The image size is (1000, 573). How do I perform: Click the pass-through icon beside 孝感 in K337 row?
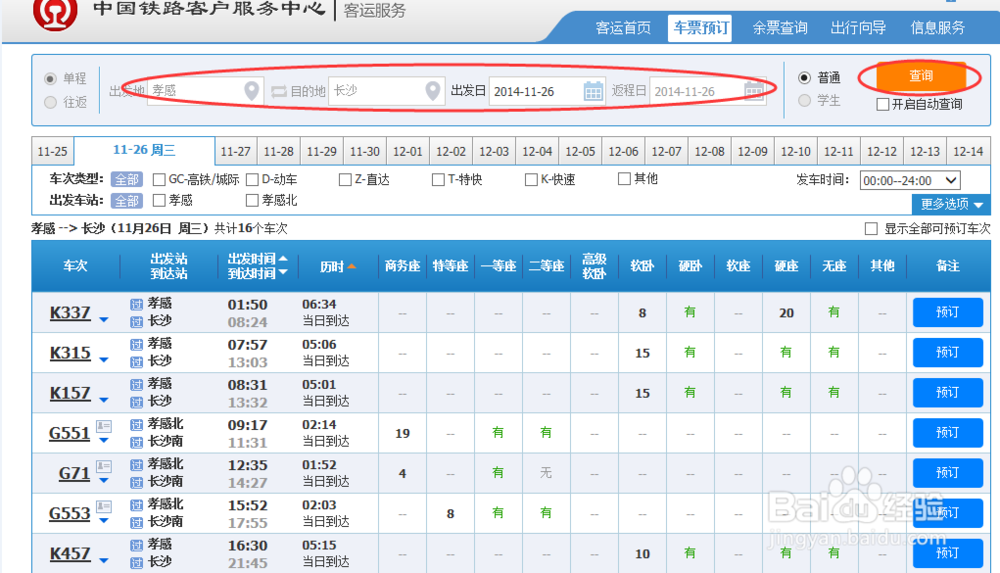[136, 304]
